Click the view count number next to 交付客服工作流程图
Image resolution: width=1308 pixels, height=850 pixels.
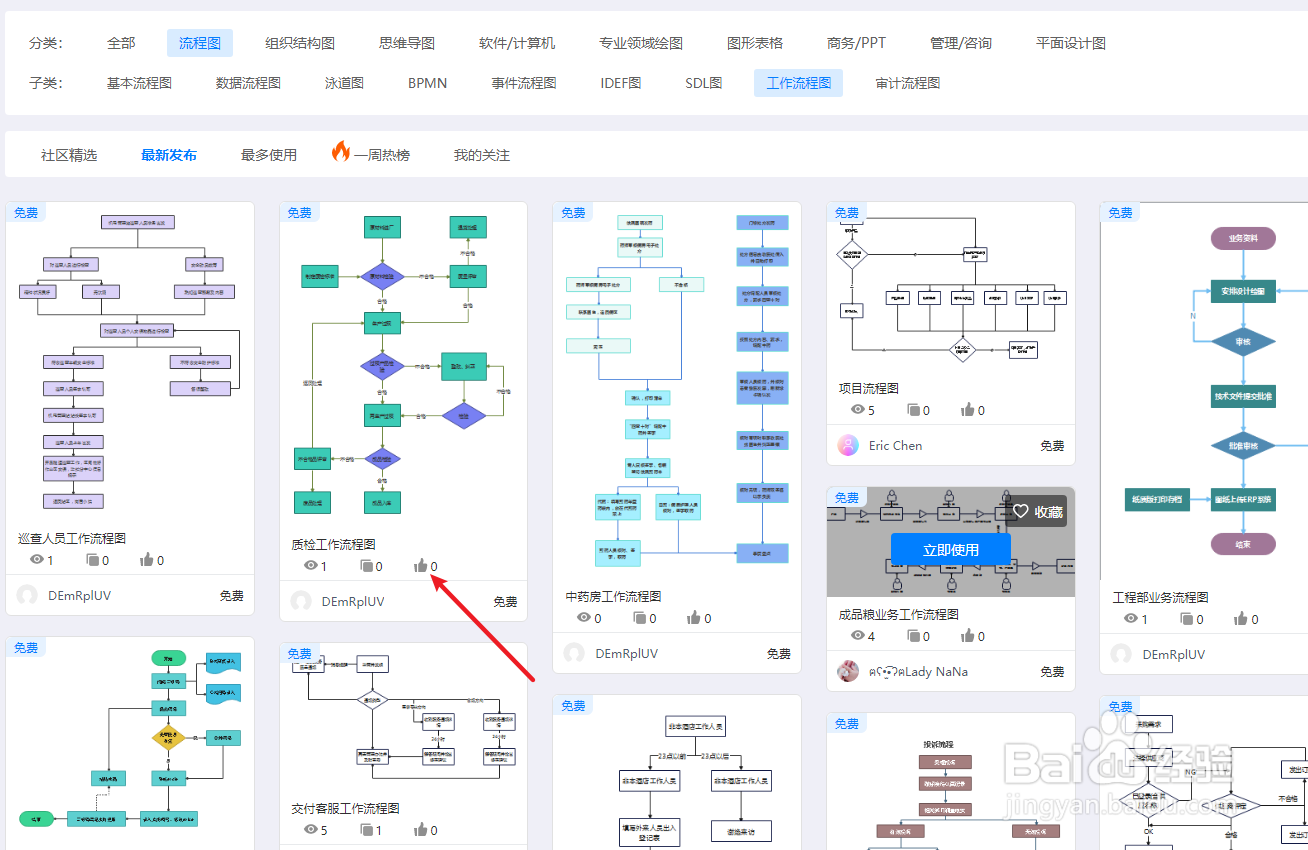[x=325, y=830]
